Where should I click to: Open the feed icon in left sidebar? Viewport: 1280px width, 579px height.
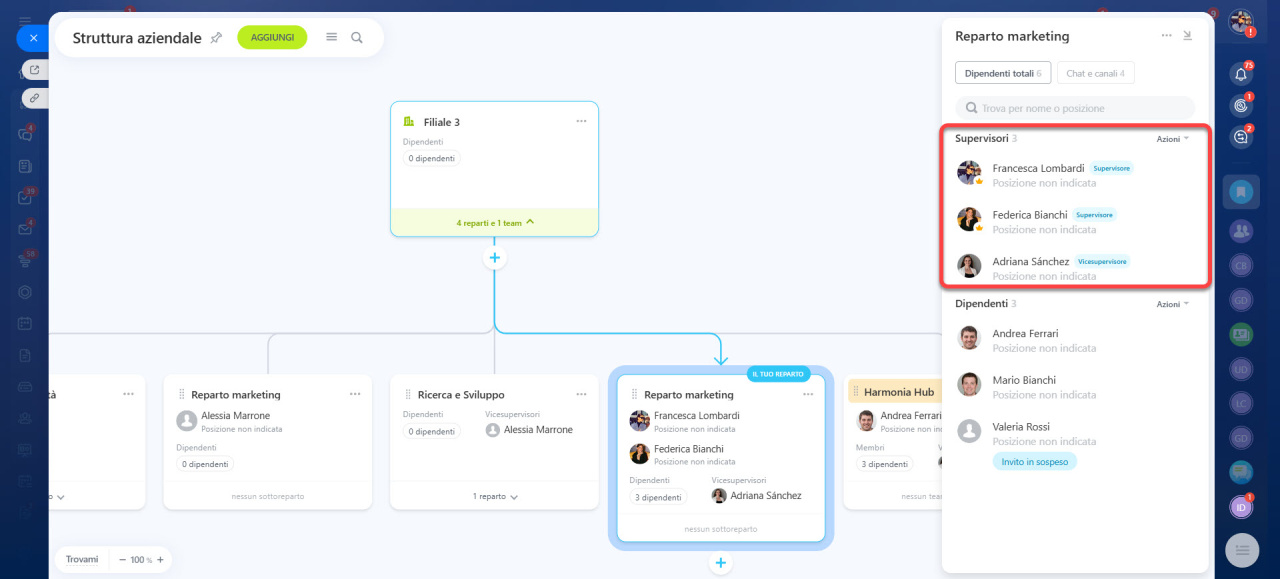[x=25, y=166]
